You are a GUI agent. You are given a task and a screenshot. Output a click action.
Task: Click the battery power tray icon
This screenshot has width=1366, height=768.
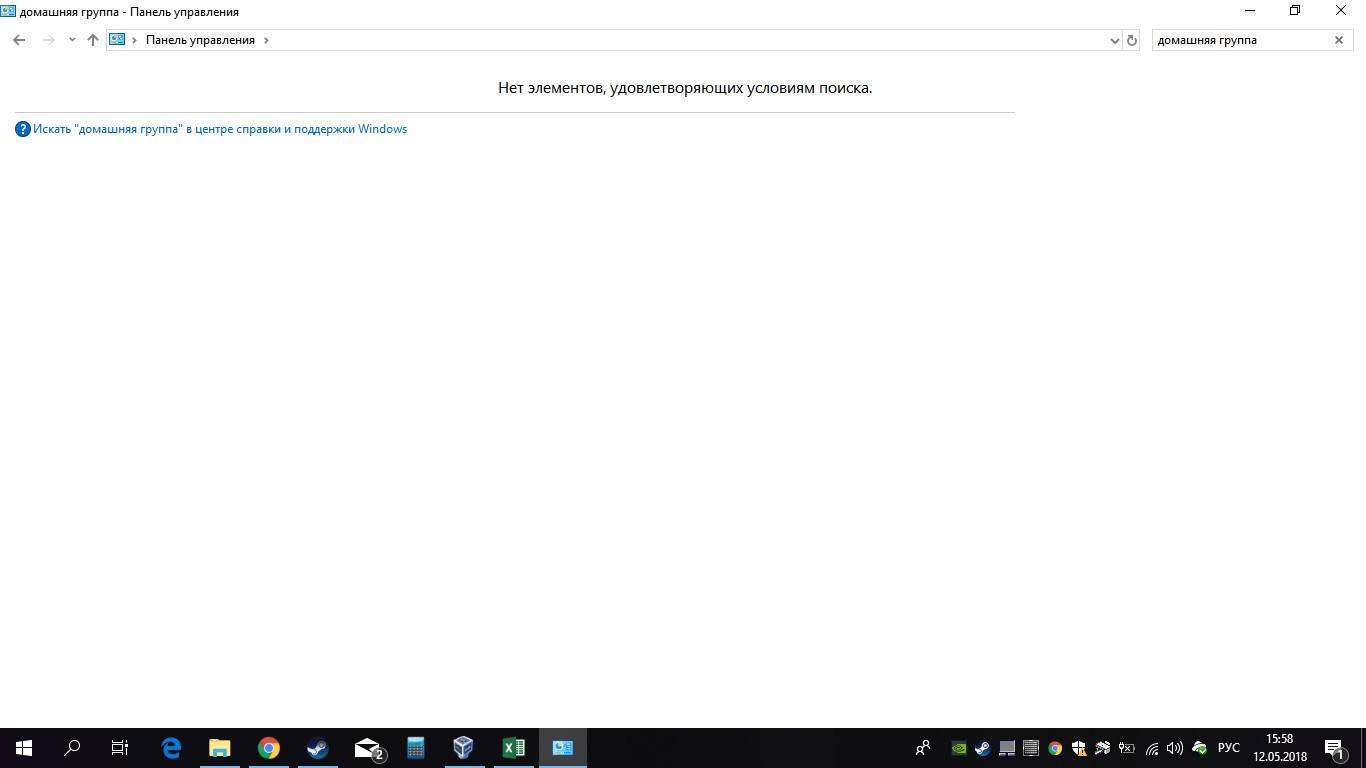coord(1127,747)
